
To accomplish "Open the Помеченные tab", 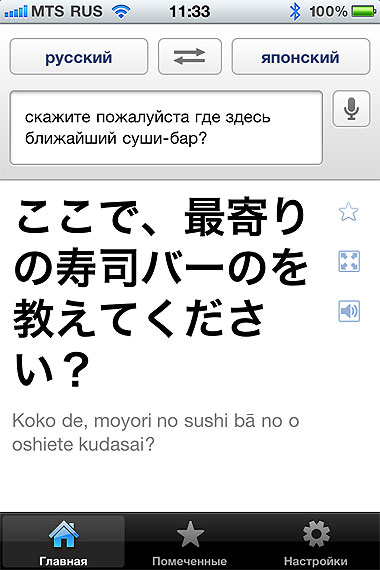I will [189, 542].
